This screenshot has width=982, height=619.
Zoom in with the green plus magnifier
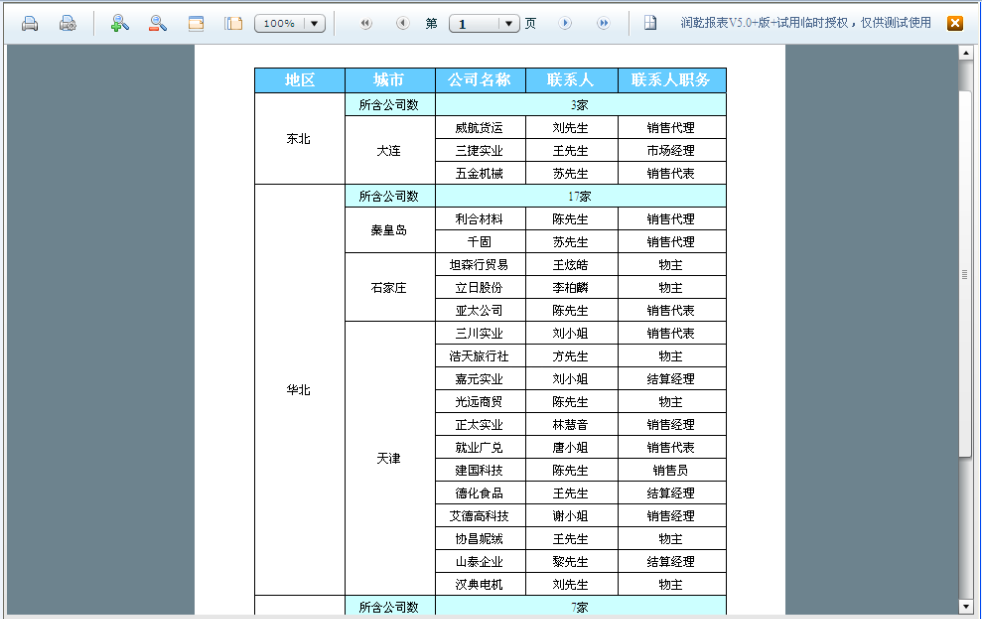(119, 24)
